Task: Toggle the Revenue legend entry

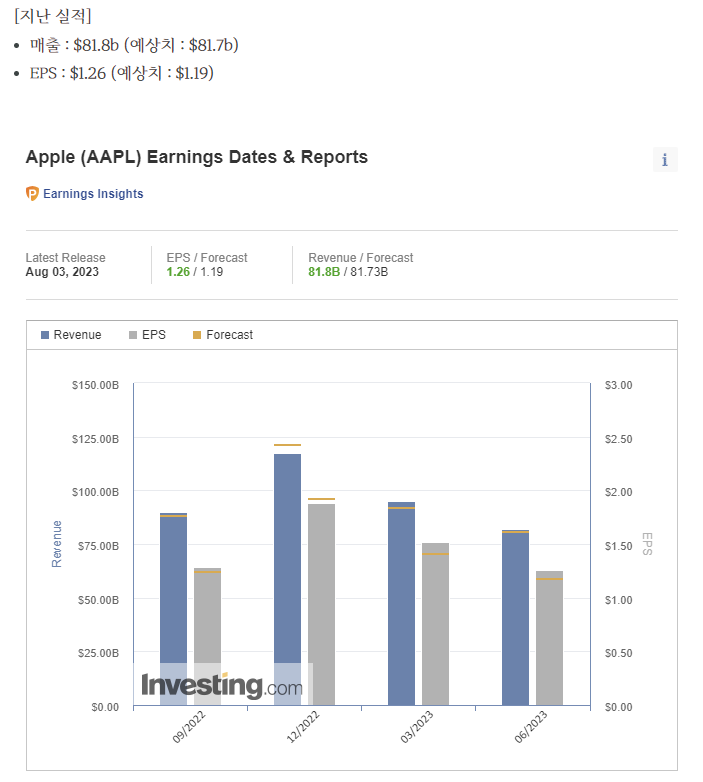Action: pos(71,335)
